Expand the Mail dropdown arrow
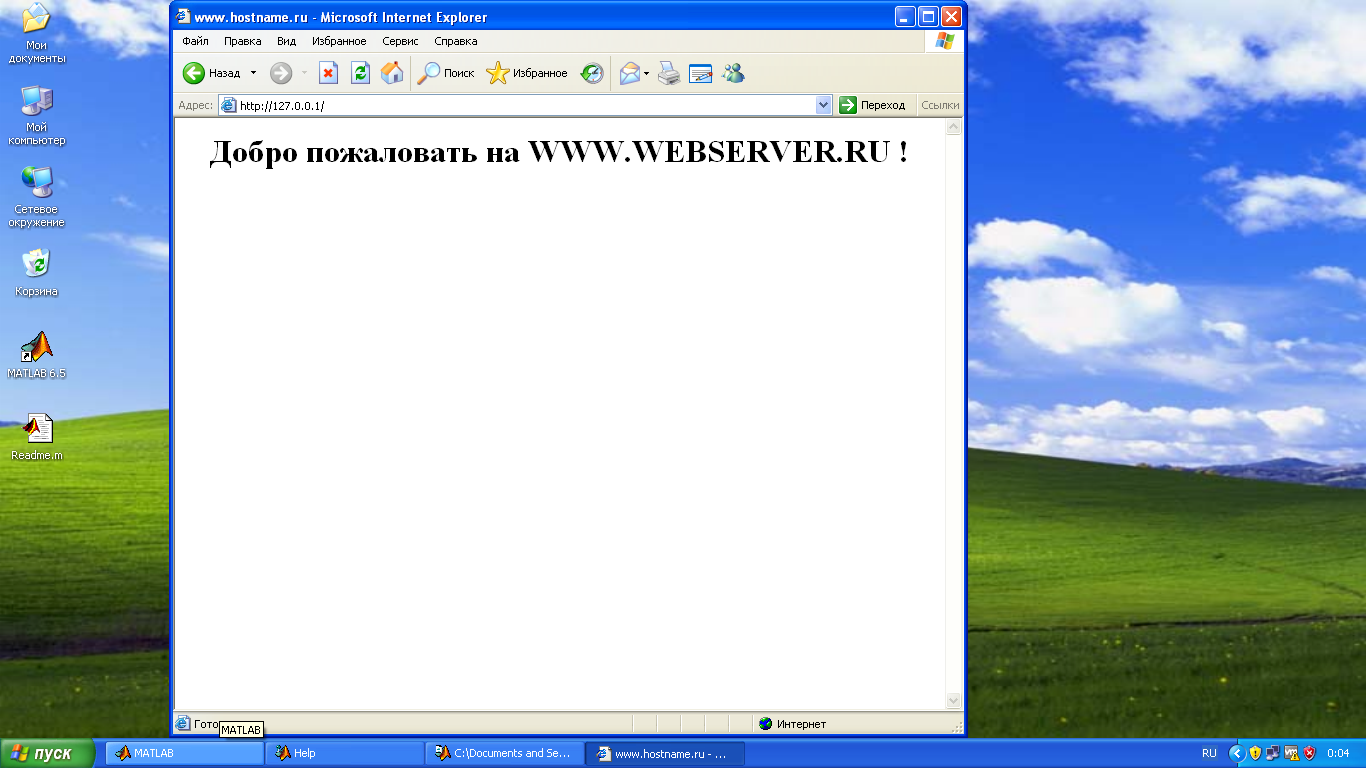This screenshot has height=768, width=1366. [x=647, y=73]
